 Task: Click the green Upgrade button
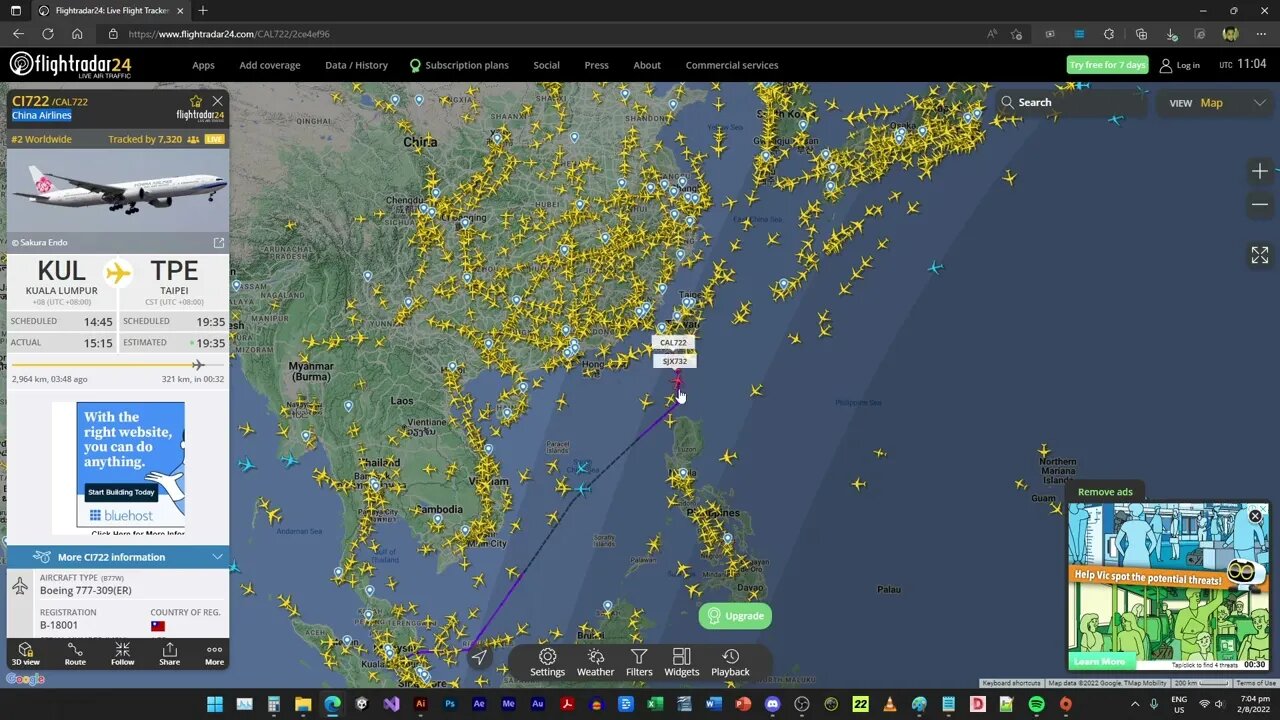coord(735,616)
